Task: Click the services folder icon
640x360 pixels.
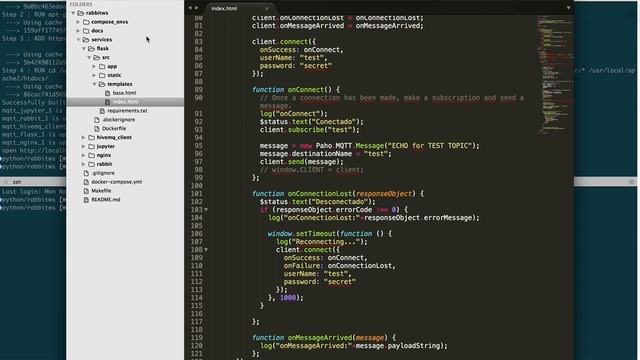Action: tap(86, 40)
